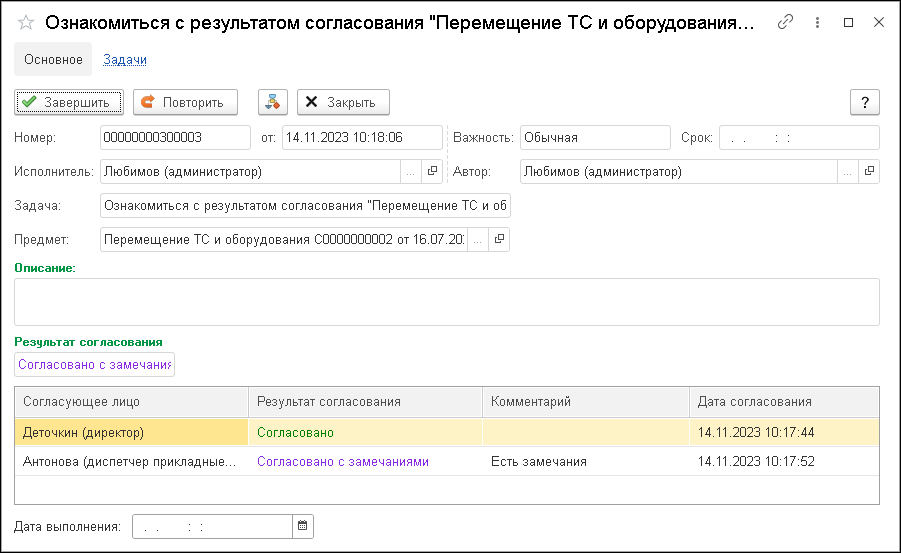Select the Деточкин (директор) row
Image resolution: width=901 pixels, height=553 pixels.
(447, 432)
